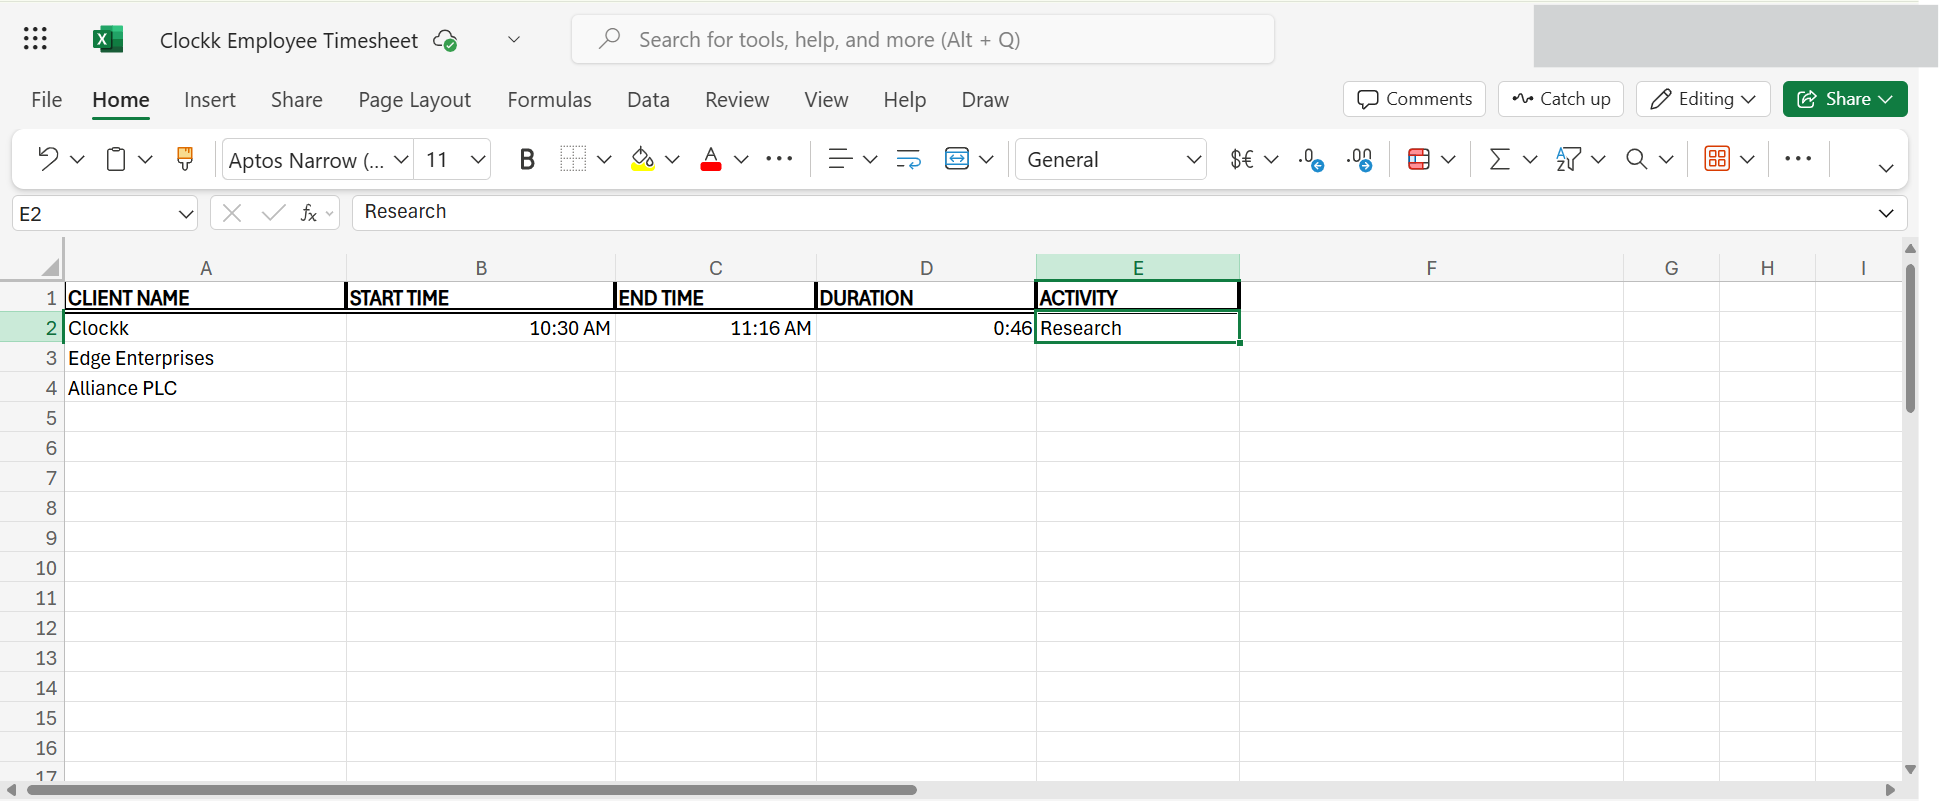1939x801 pixels.
Task: Click the Select All corner triangle
Action: click(51, 267)
